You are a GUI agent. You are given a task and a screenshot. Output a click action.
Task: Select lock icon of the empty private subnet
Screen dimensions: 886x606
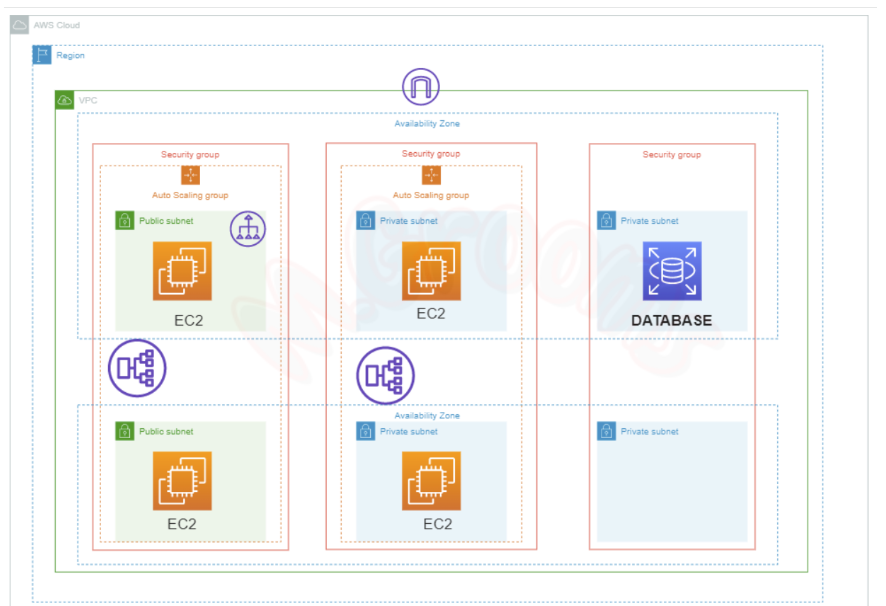(606, 431)
